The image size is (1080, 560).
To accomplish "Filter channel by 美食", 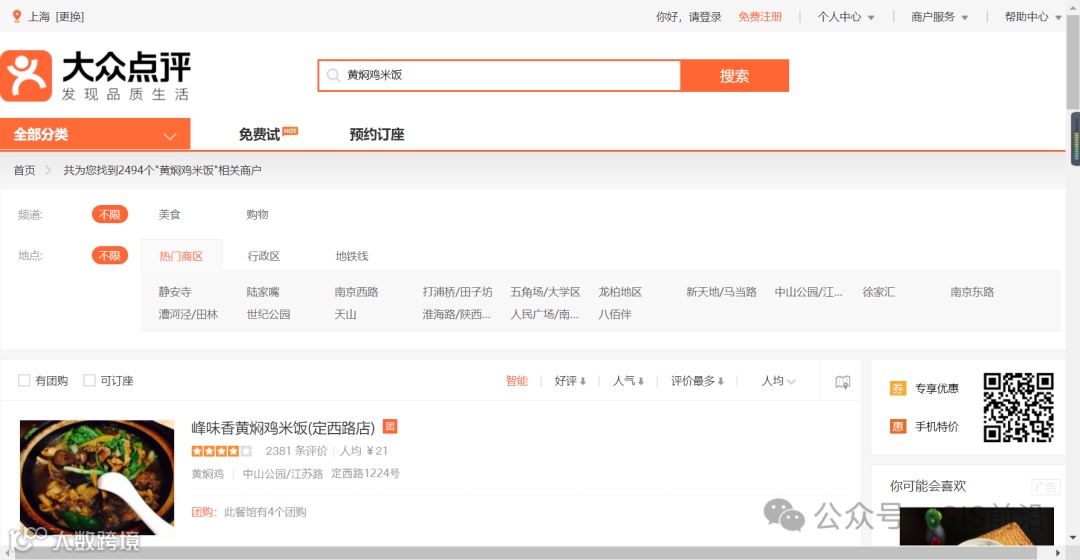I will coord(169,215).
